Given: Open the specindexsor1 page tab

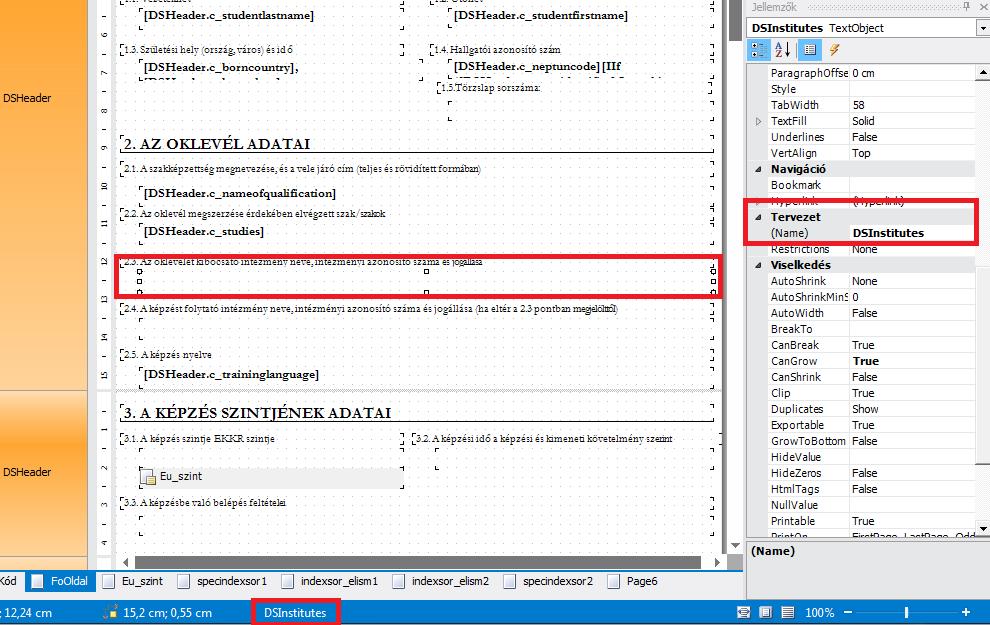Looking at the screenshot, I should pos(222,581).
